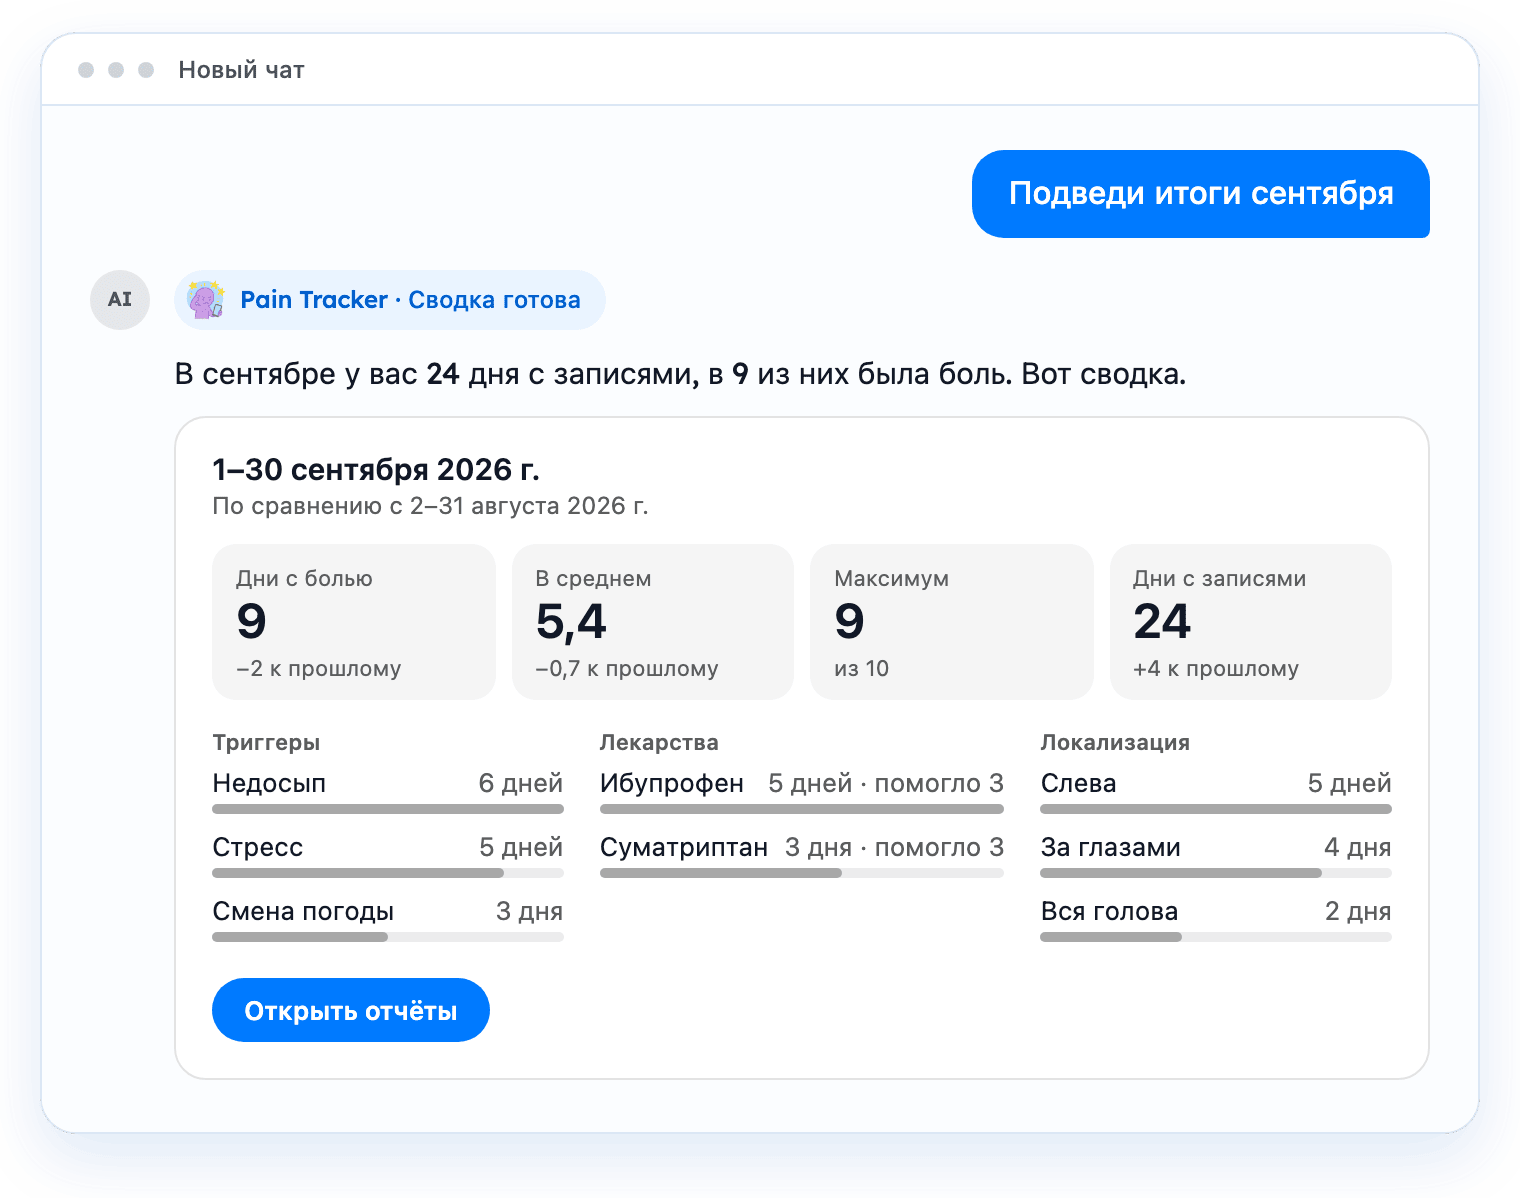Click the '2 дня' value for Вся голова
The width and height of the screenshot is (1520, 1198).
click(x=1358, y=911)
